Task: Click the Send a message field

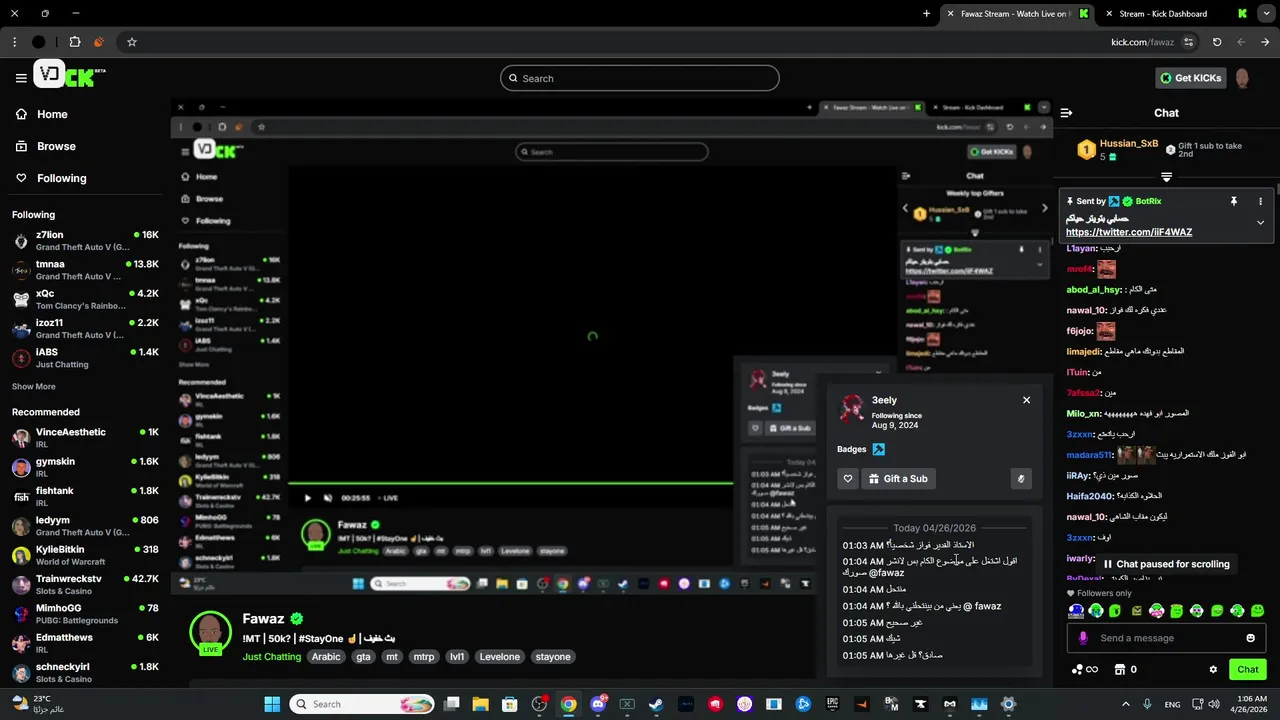Action: pos(1165,638)
